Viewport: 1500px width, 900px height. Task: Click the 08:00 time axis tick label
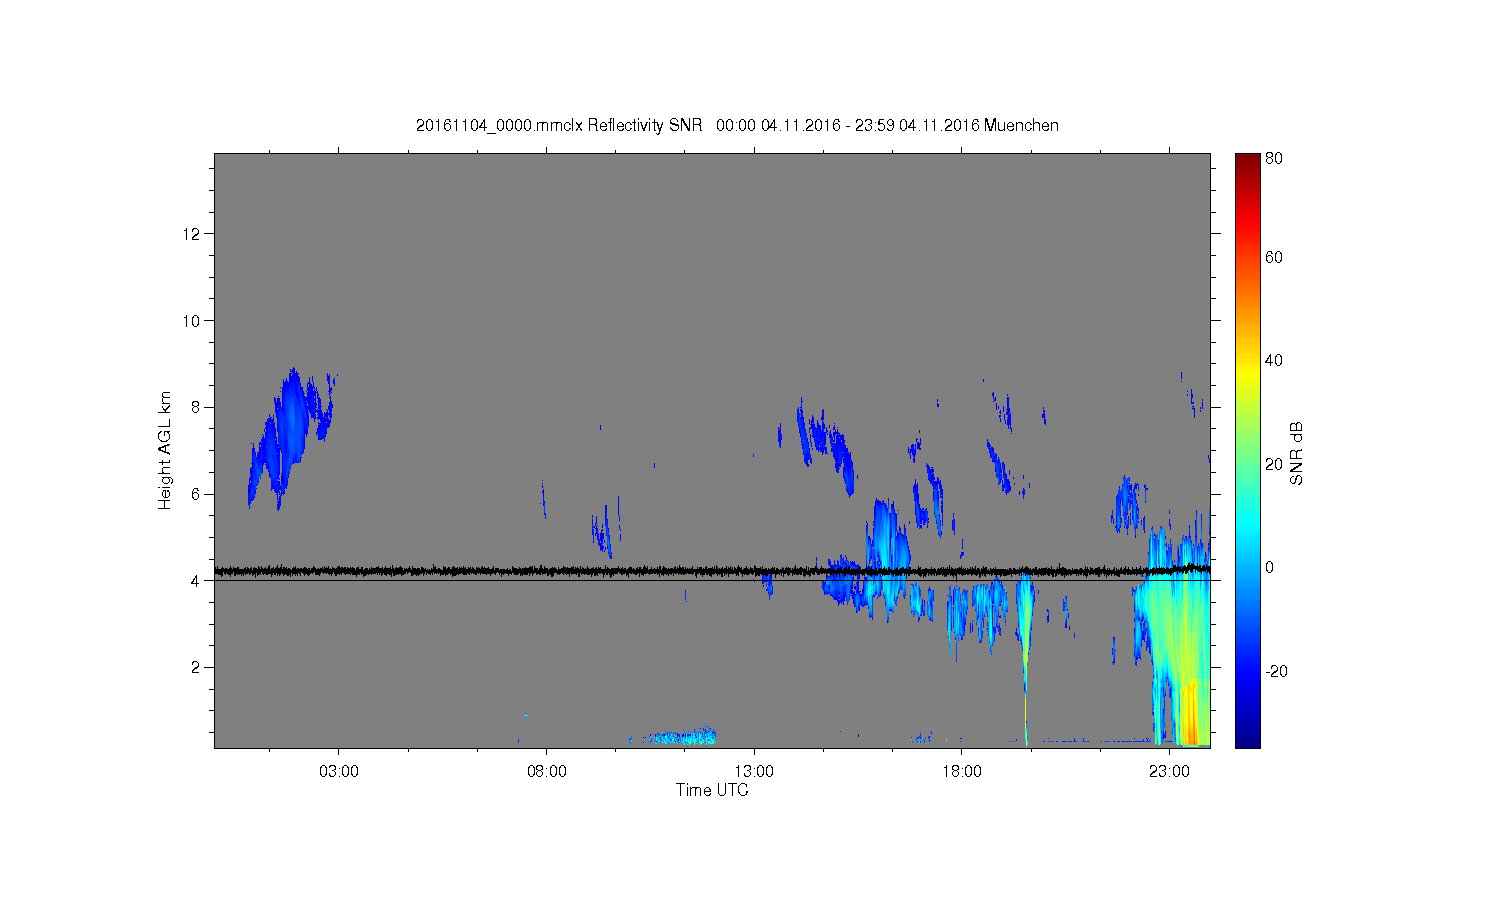pos(547,772)
